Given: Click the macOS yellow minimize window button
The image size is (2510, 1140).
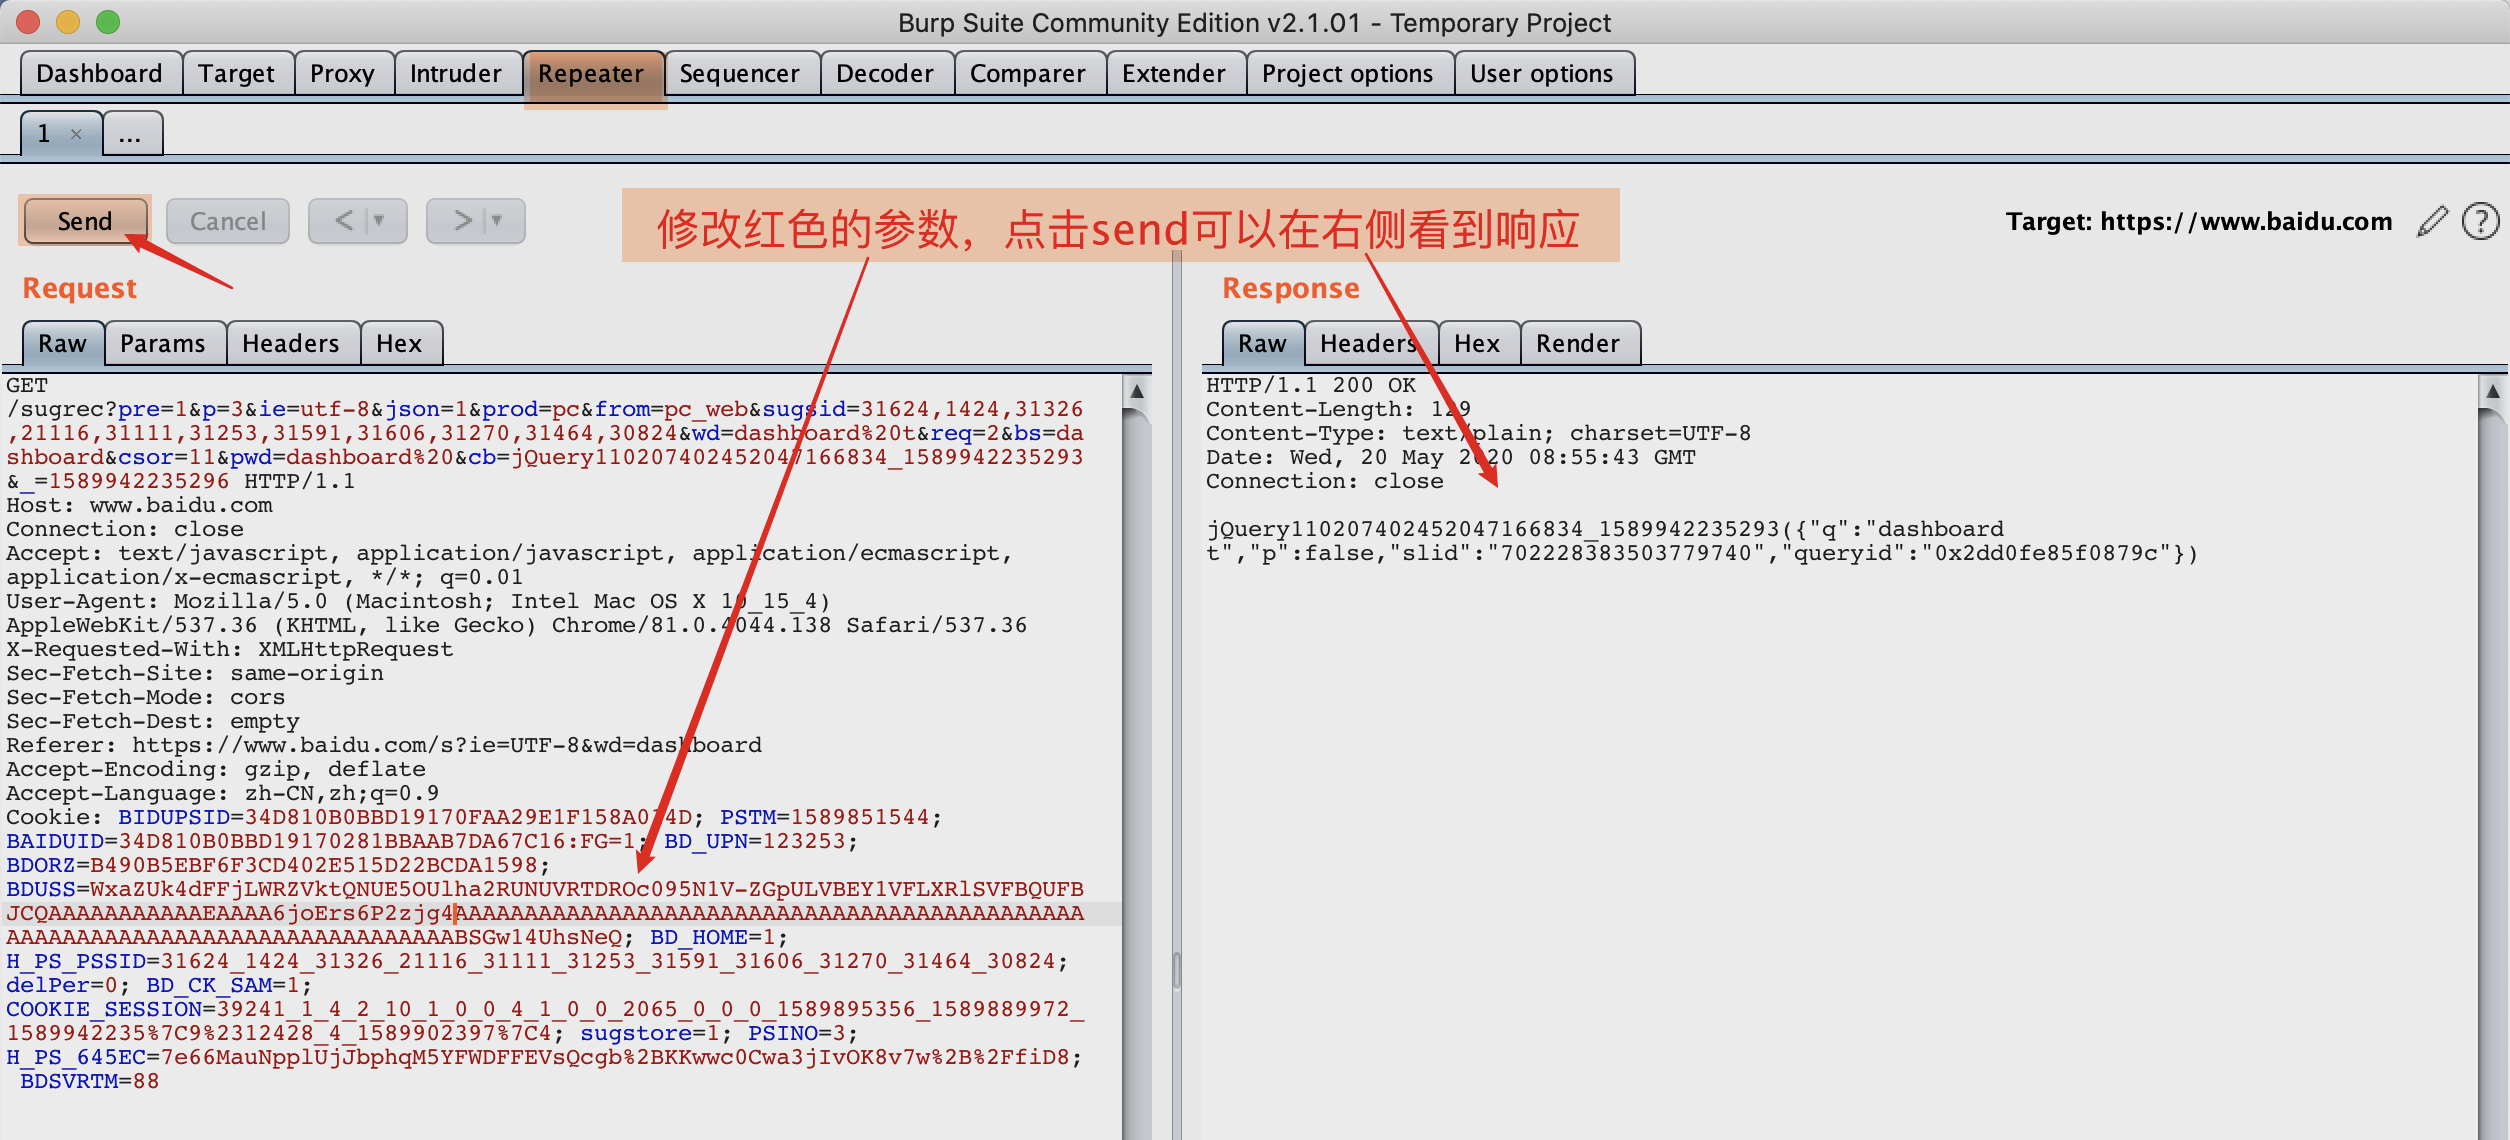Looking at the screenshot, I should [68, 21].
